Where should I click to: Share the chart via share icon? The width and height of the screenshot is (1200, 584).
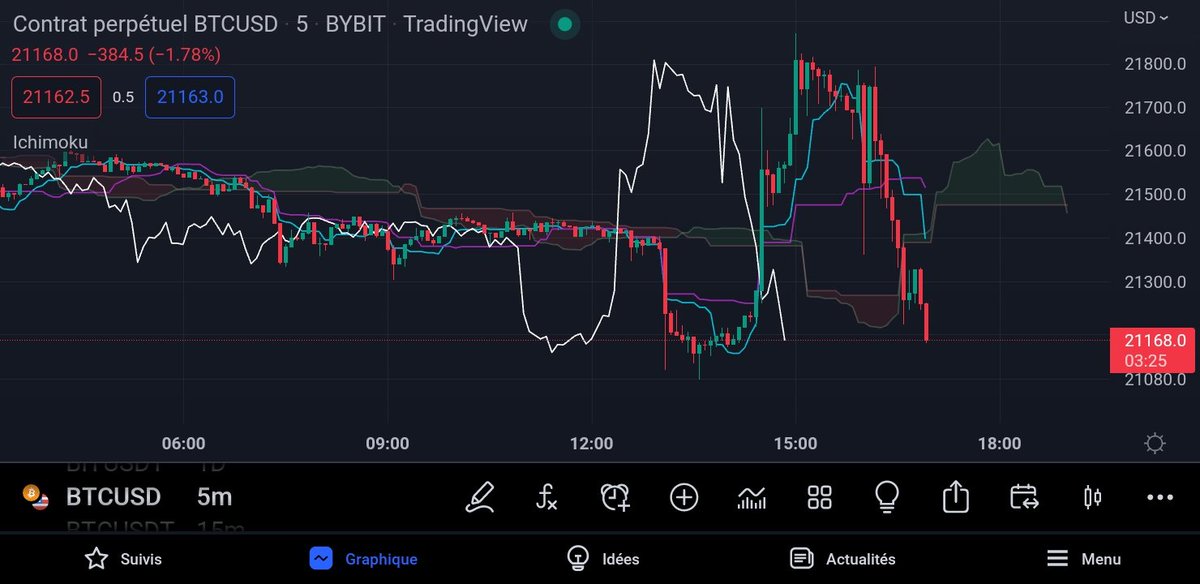955,496
